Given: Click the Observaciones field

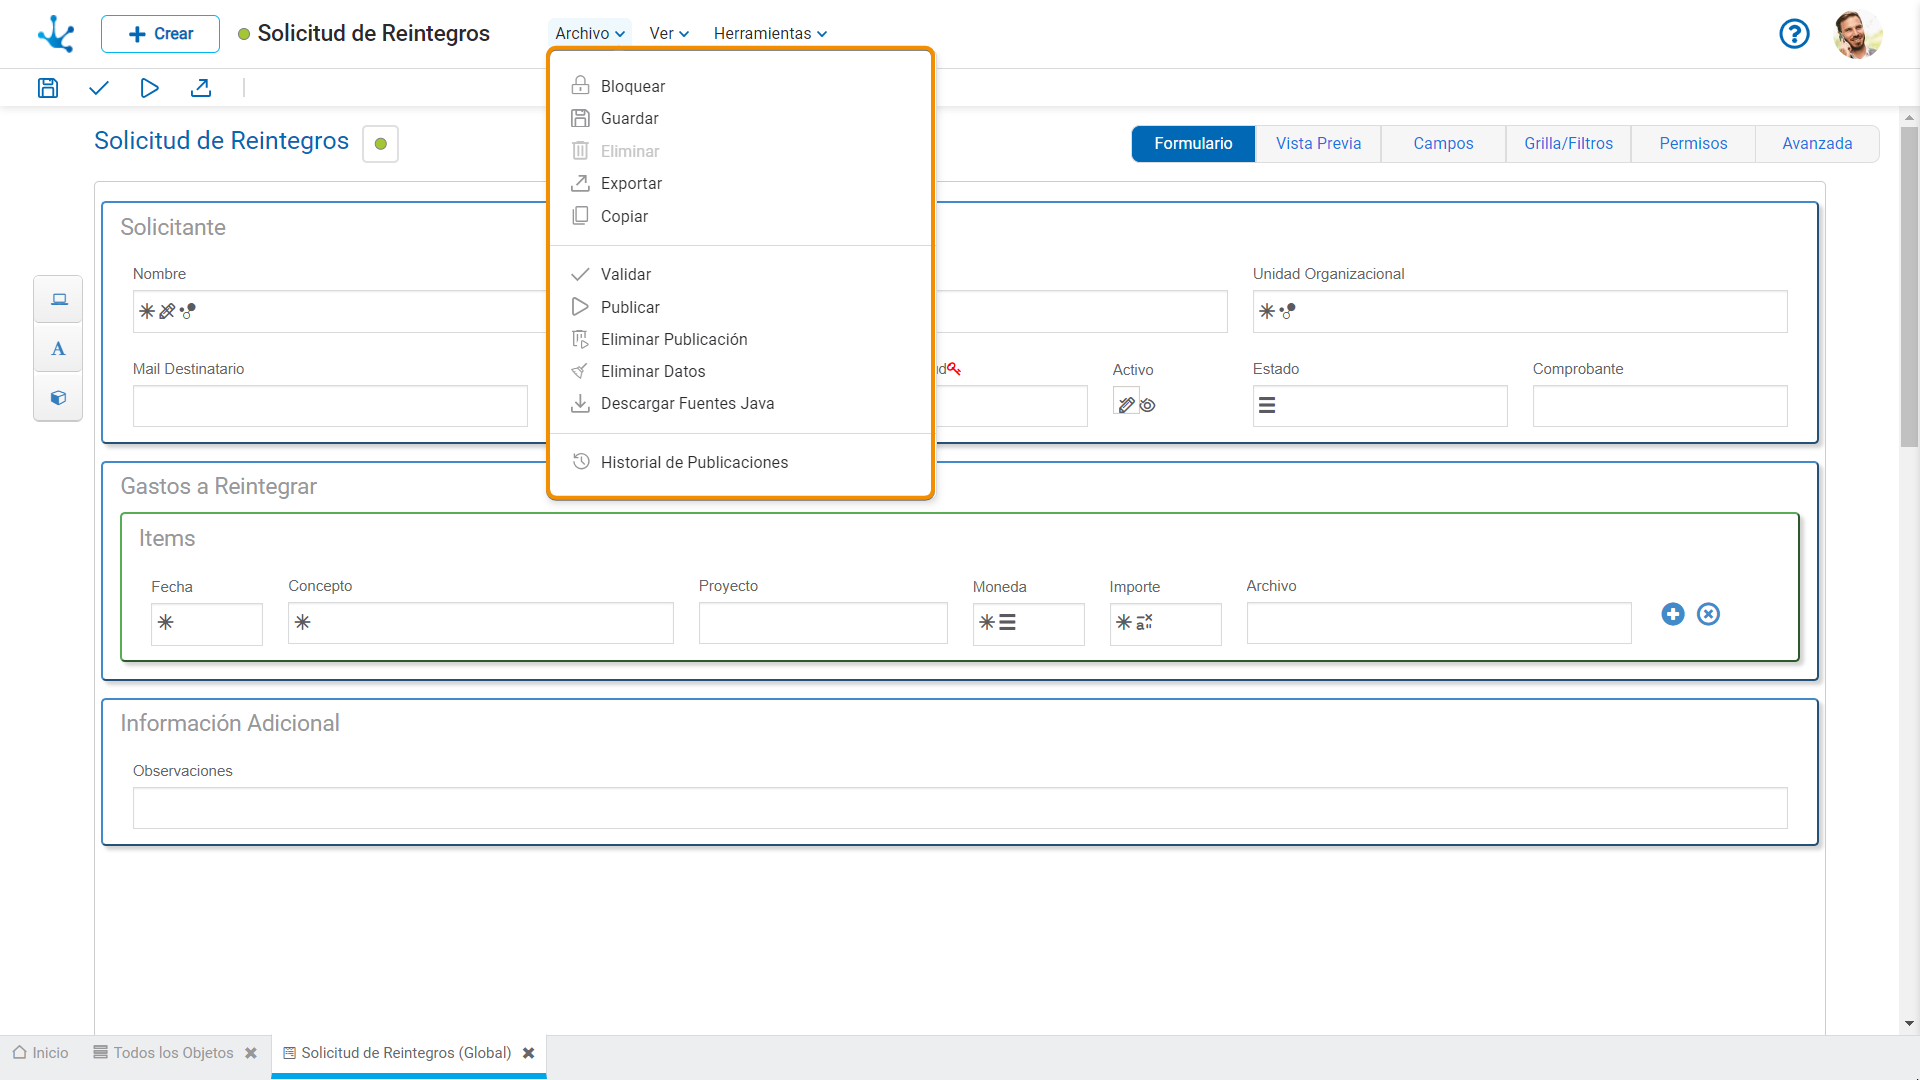Looking at the screenshot, I should pyautogui.click(x=960, y=808).
